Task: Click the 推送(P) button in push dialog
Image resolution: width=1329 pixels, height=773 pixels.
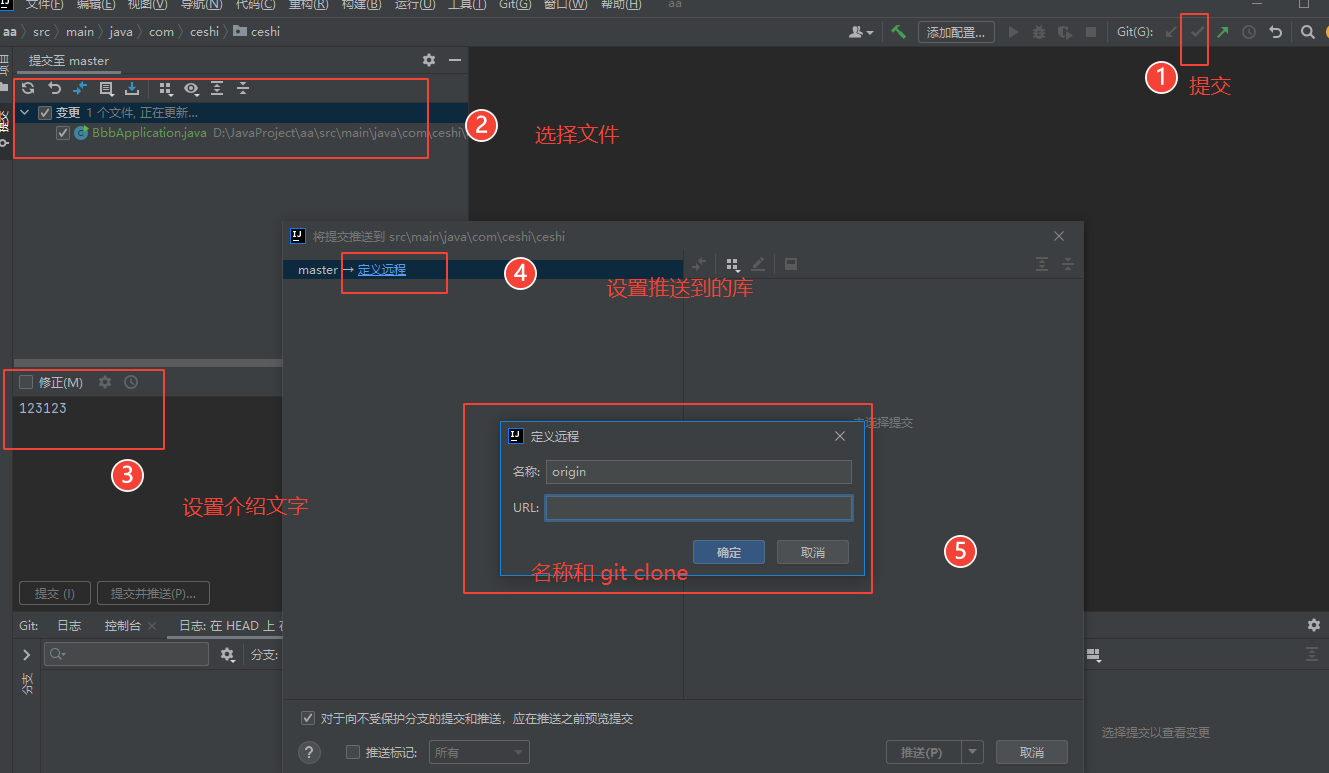Action: (924, 752)
